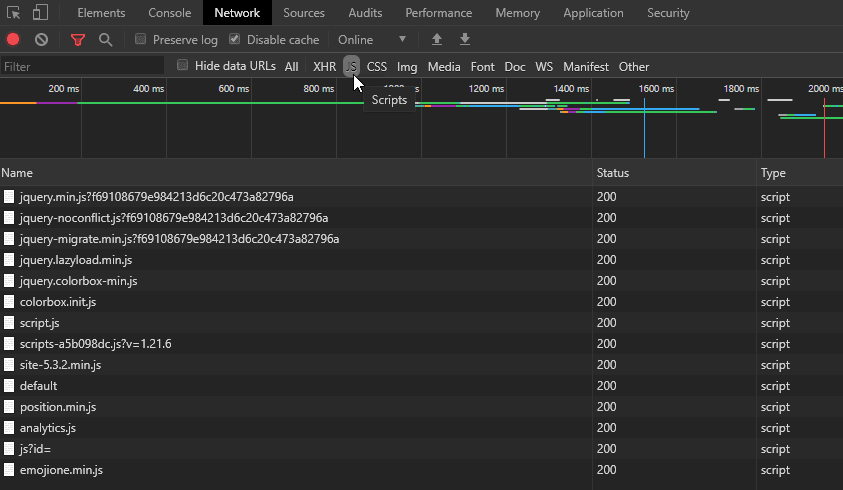Check the Hide data URLs checkbox

tap(182, 66)
